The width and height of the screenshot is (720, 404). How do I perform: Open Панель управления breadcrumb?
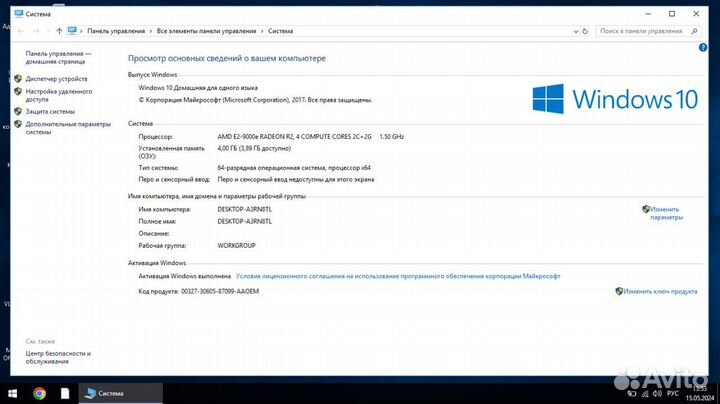click(116, 31)
